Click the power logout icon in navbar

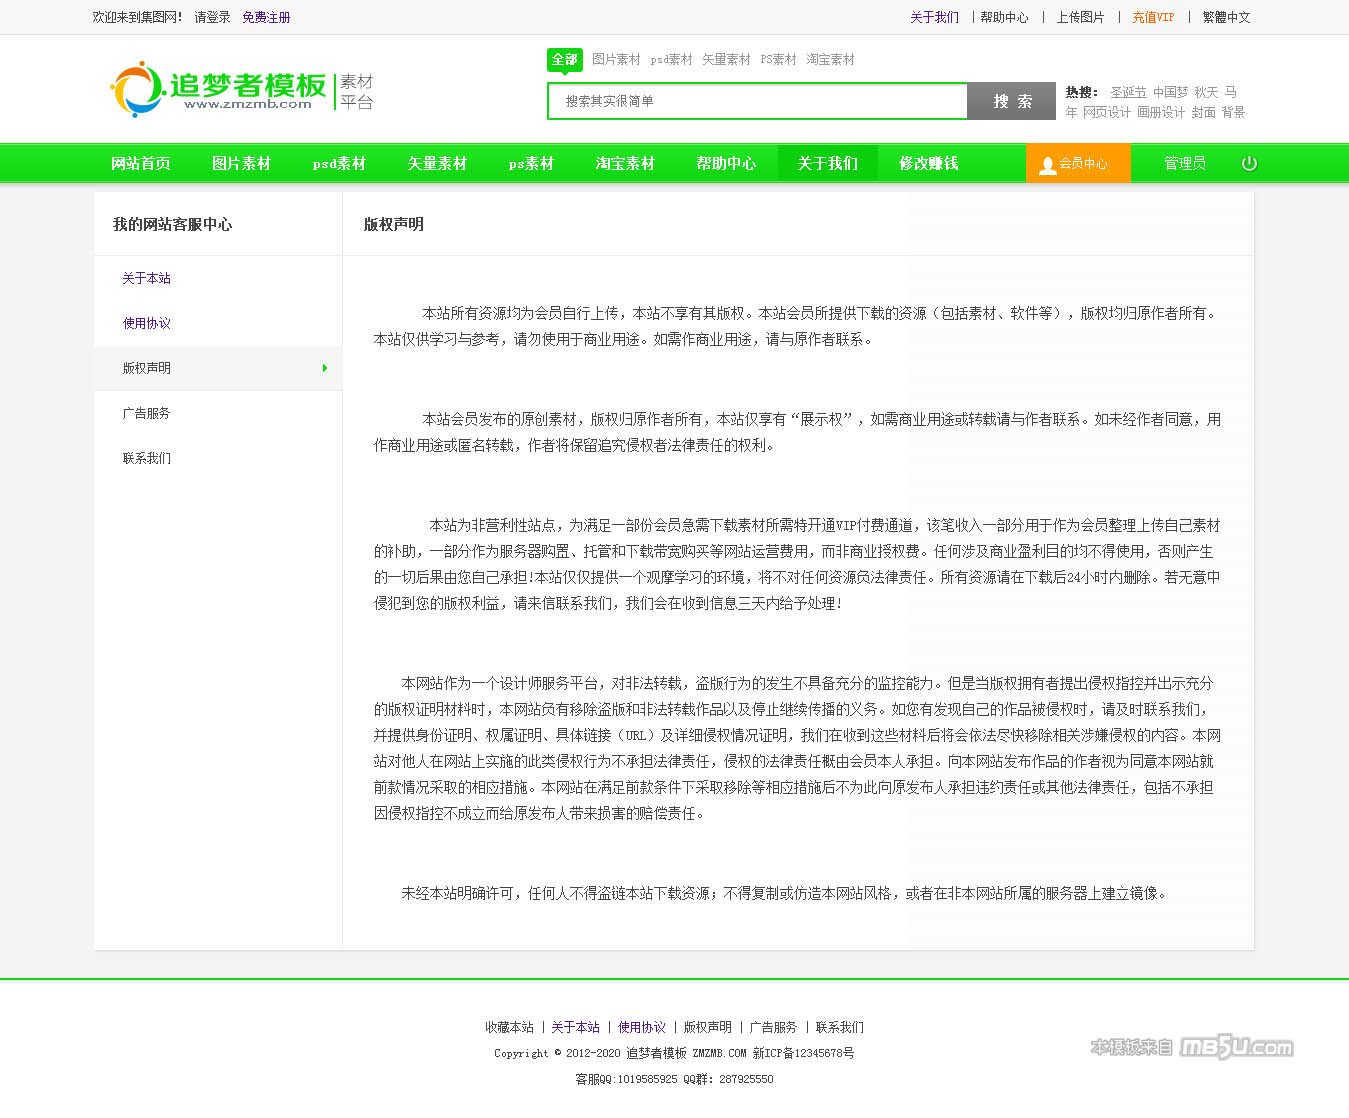click(1249, 163)
